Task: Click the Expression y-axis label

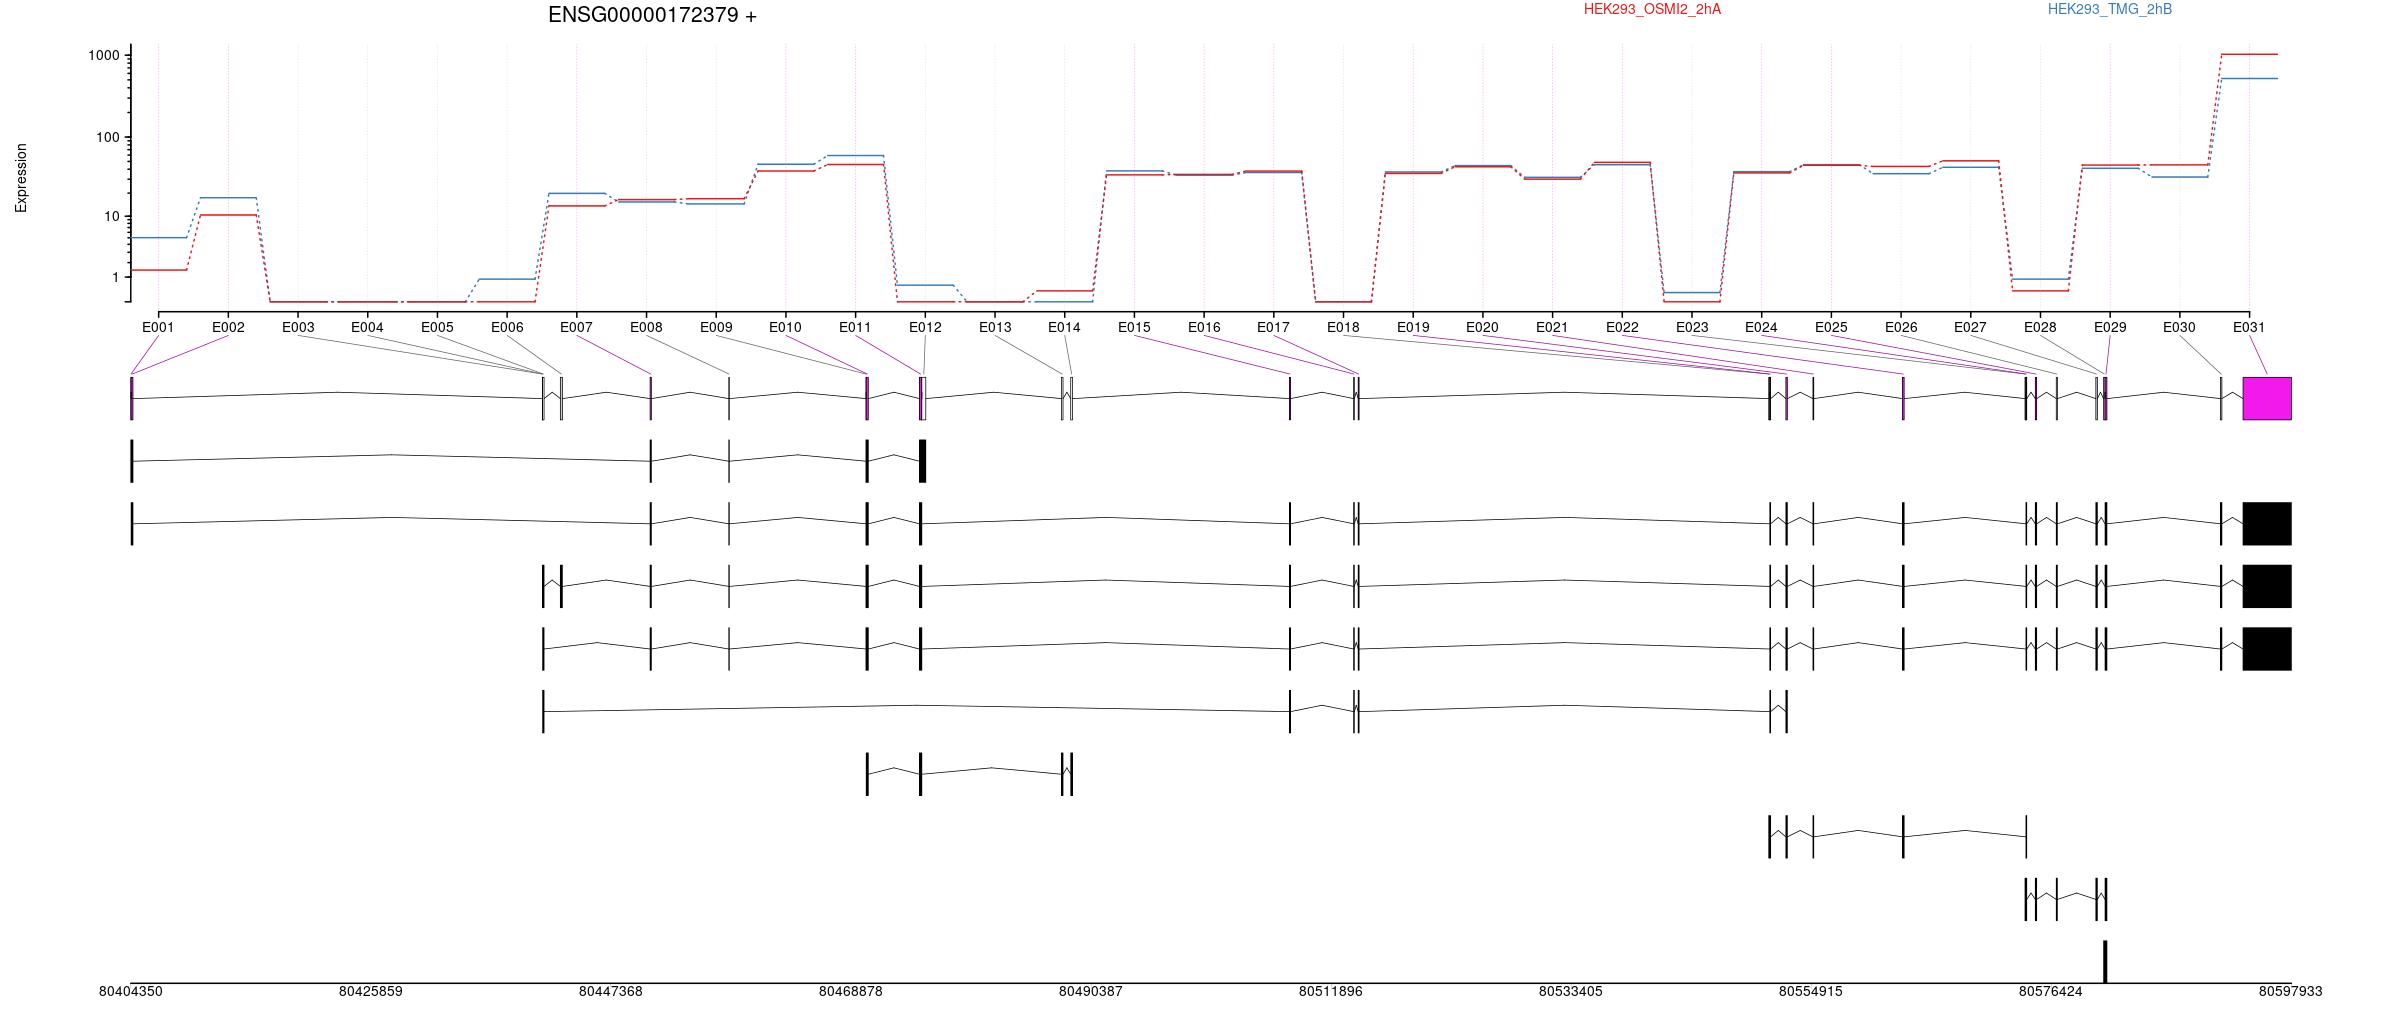Action: pyautogui.click(x=21, y=177)
